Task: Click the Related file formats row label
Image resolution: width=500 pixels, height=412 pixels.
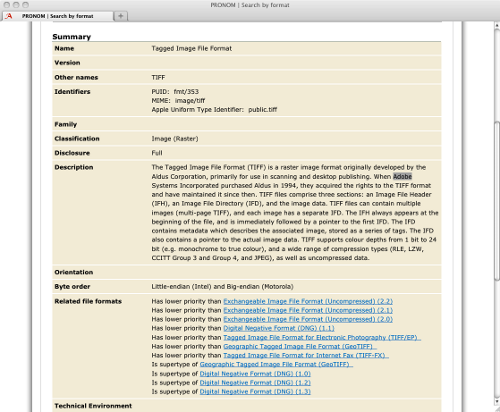Action: 88,301
